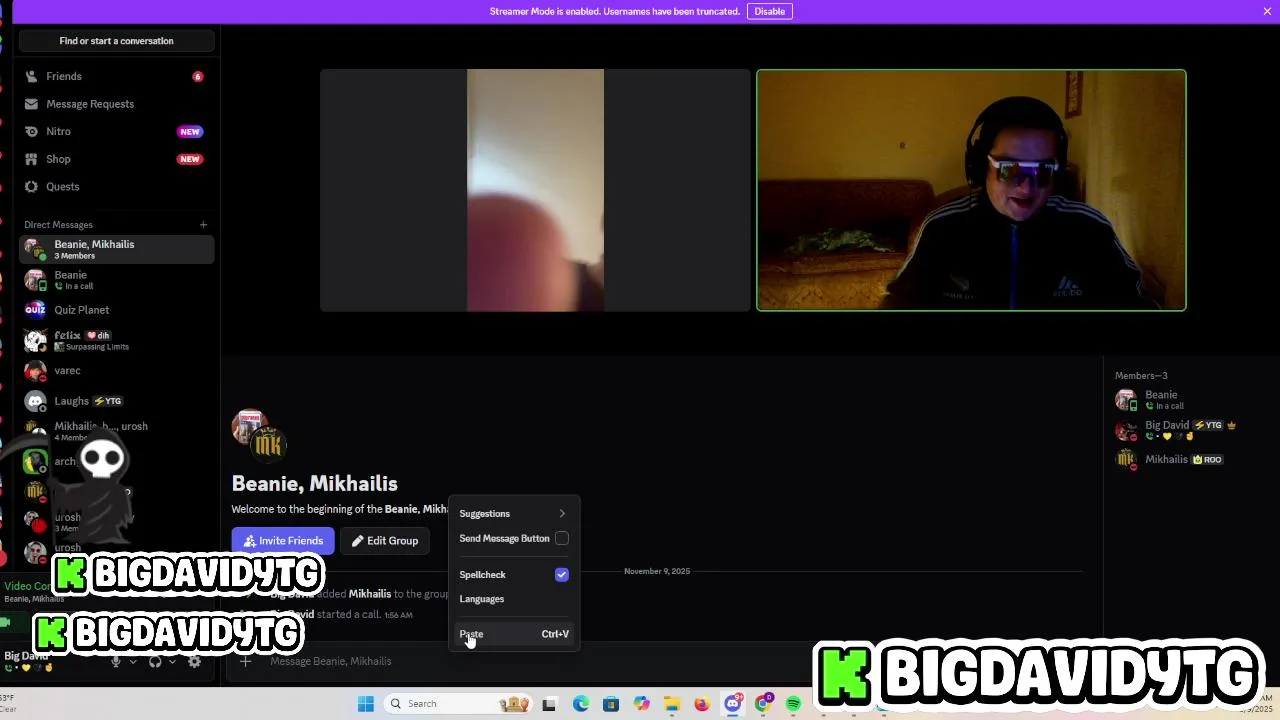Open Laughs direct message
The height and width of the screenshot is (720, 1280).
pyautogui.click(x=116, y=401)
